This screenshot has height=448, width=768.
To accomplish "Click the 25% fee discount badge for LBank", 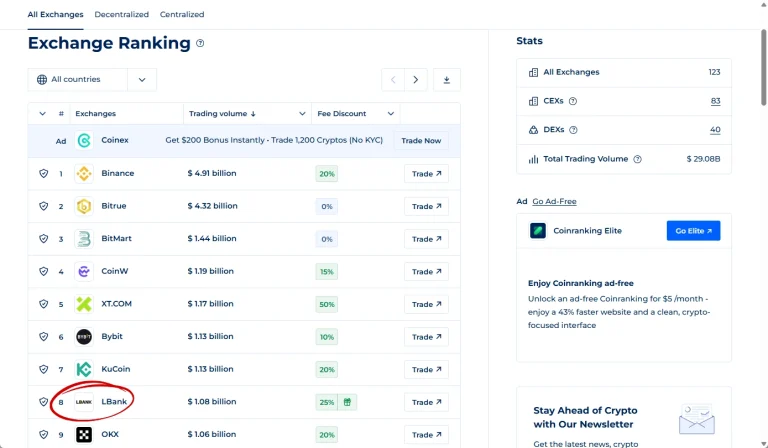I will 327,402.
